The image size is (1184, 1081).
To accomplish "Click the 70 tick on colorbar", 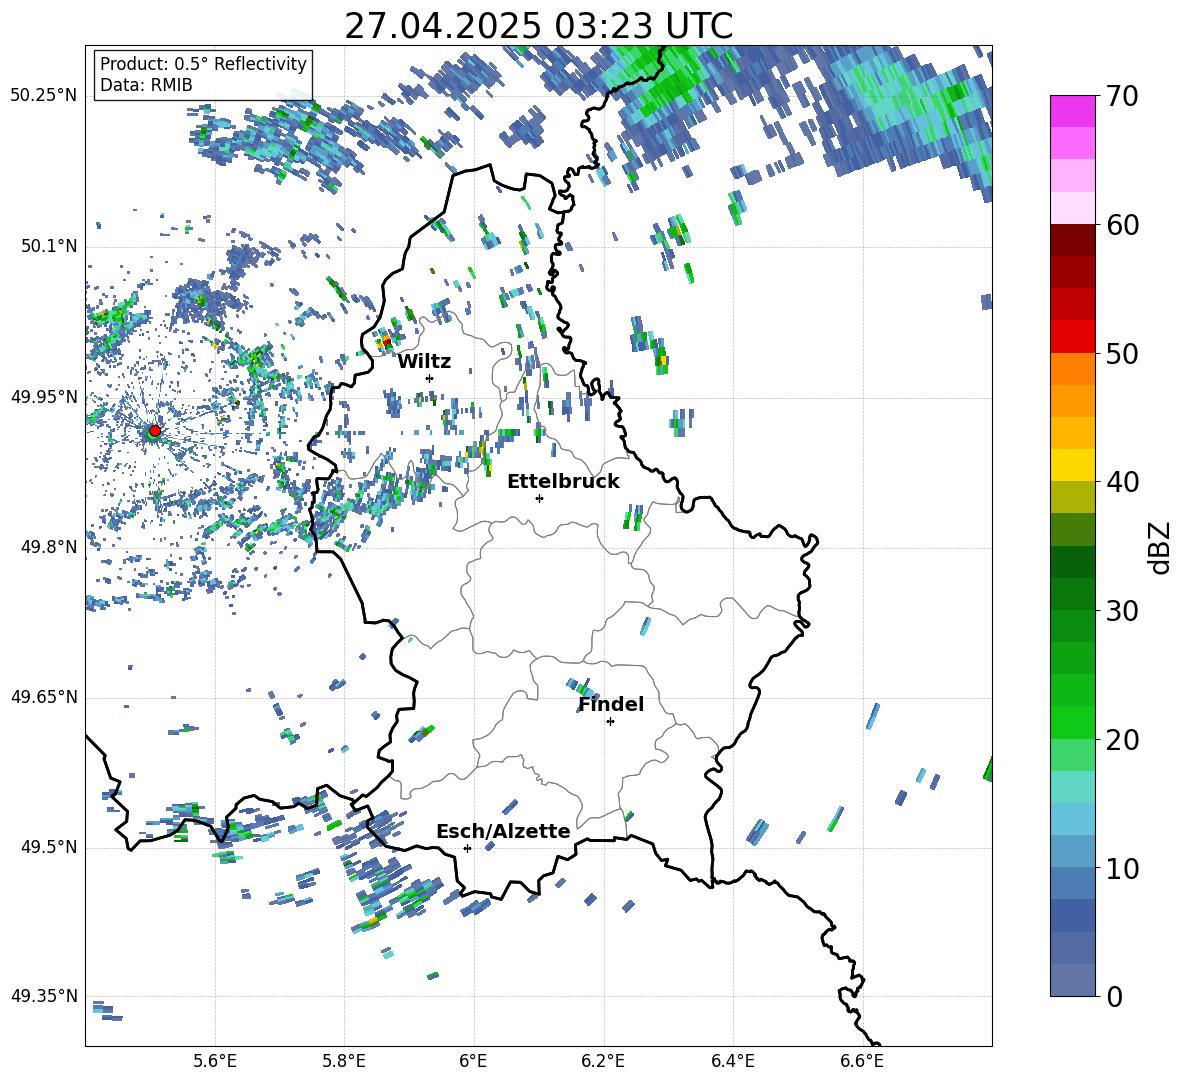I will click(1122, 97).
